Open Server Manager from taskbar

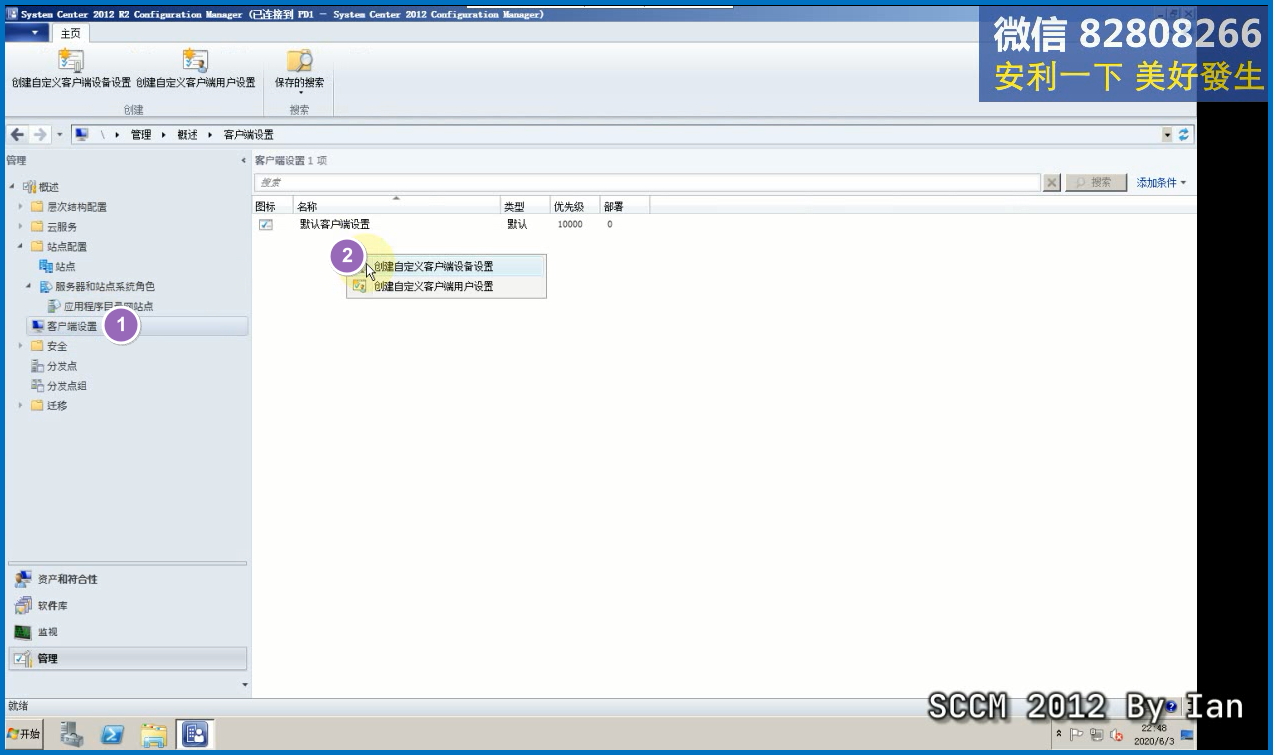click(71, 735)
